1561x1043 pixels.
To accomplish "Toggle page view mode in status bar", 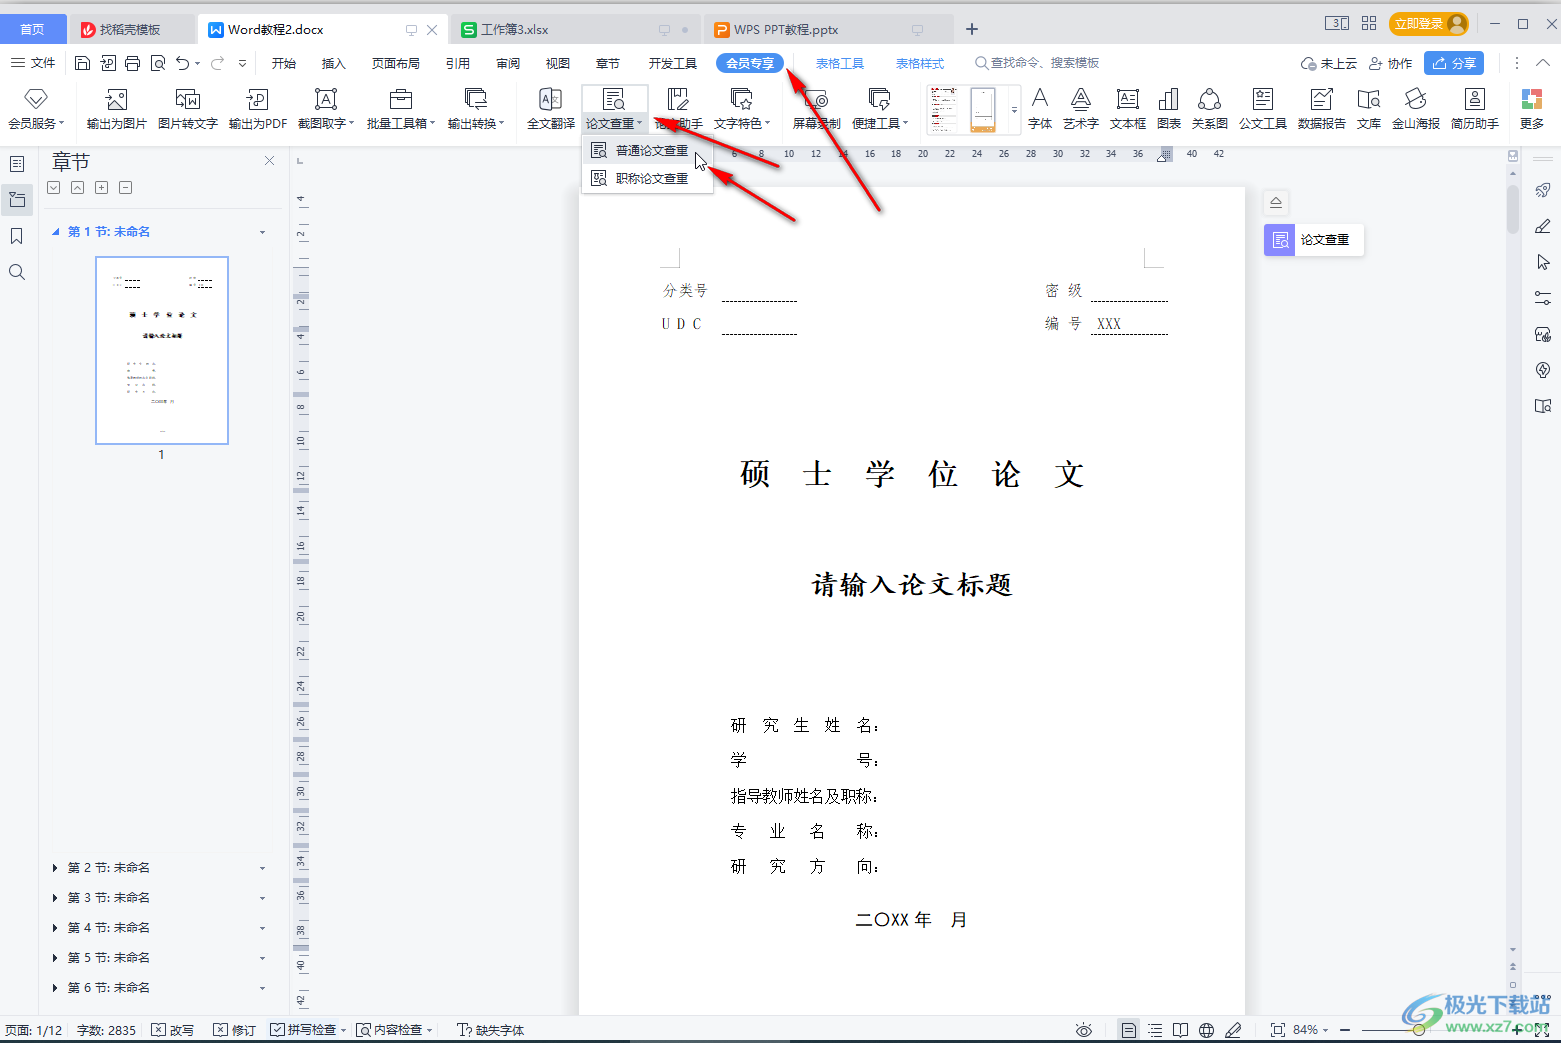I will coord(1129,1030).
